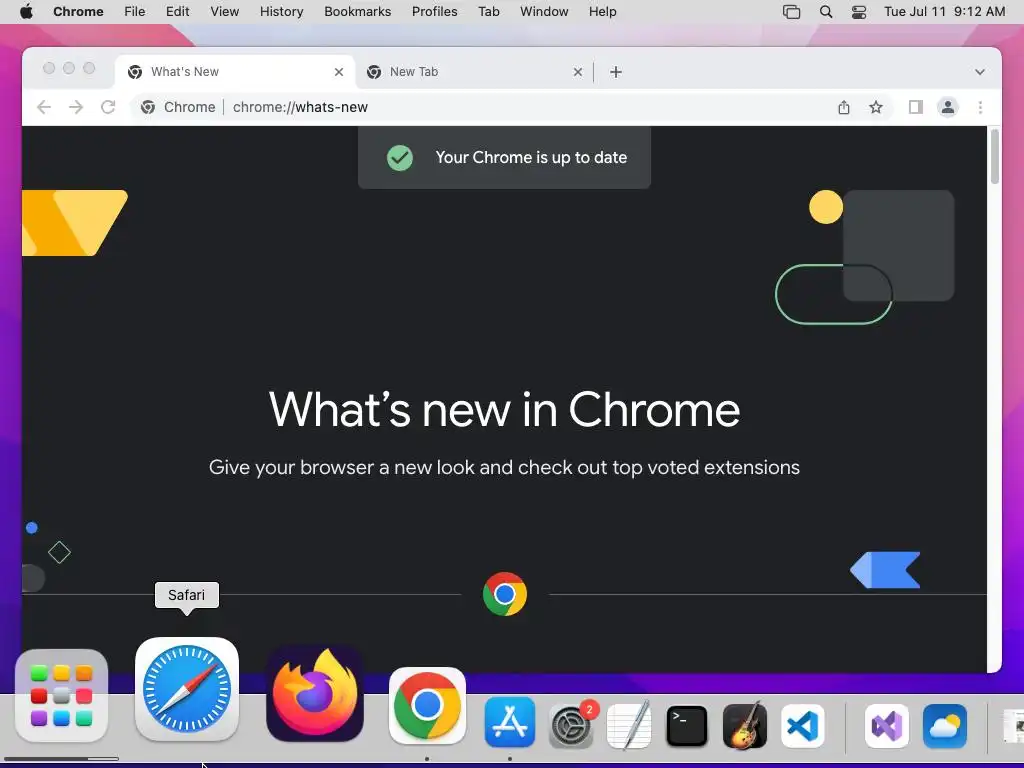Viewport: 1024px width, 768px height.
Task: Click the forward navigation arrow
Action: coord(76,107)
